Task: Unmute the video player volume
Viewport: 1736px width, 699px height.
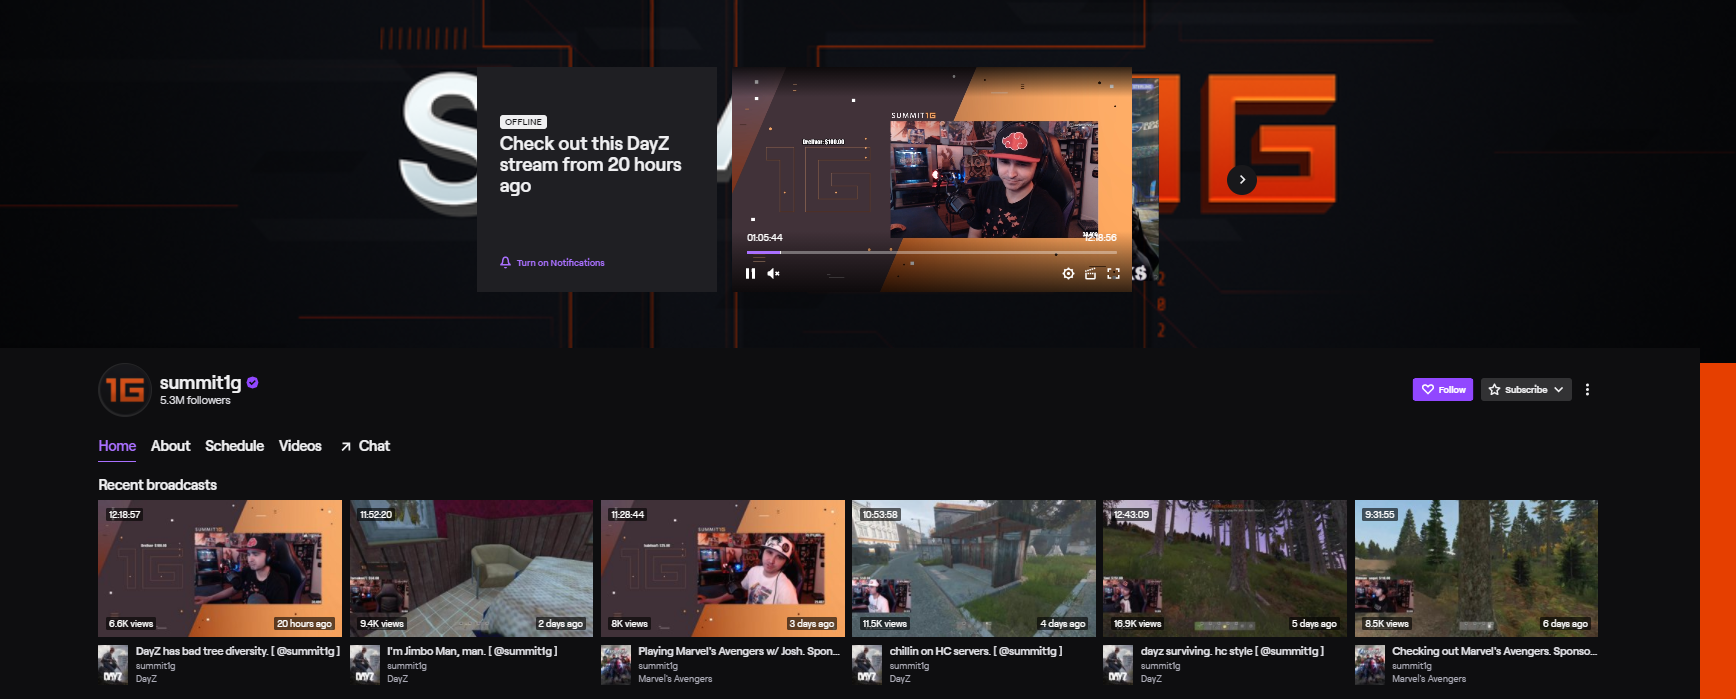Action: click(x=773, y=273)
